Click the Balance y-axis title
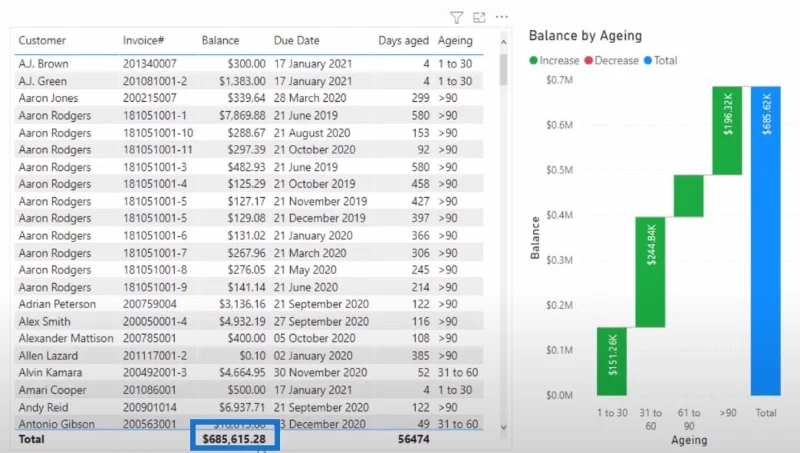This screenshot has height=453, width=800. point(535,238)
